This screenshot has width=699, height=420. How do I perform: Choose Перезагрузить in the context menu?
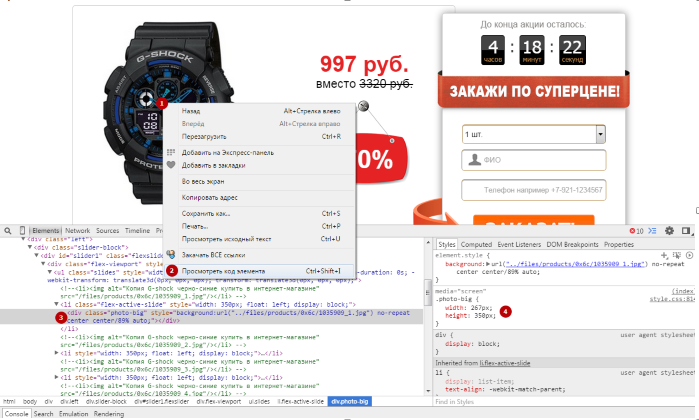(x=206, y=135)
